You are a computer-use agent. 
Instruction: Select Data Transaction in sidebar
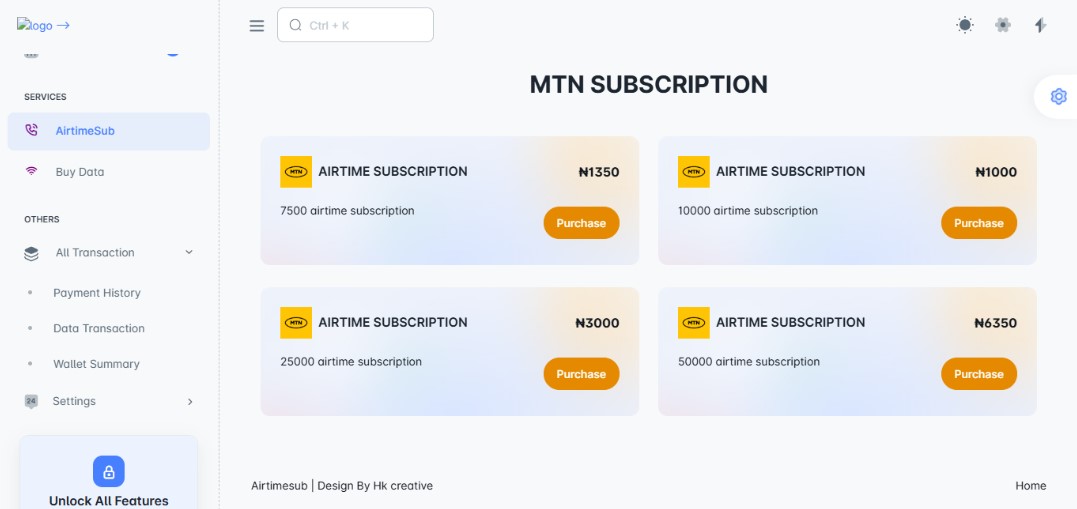[99, 328]
